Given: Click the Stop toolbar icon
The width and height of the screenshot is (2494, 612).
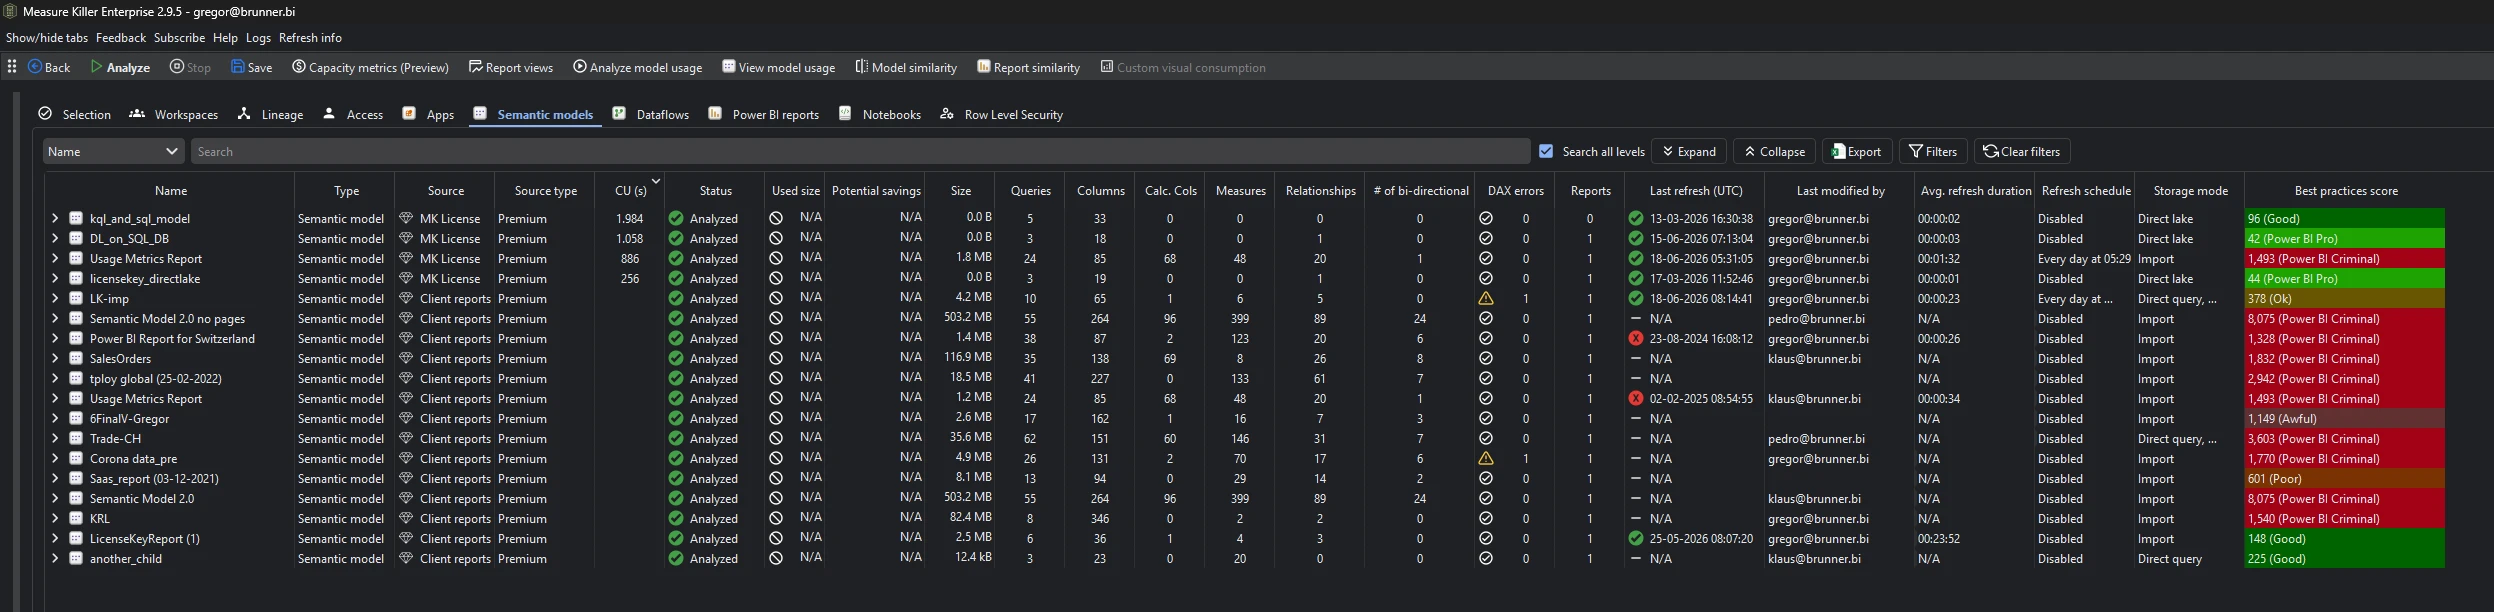Looking at the screenshot, I should (x=190, y=67).
